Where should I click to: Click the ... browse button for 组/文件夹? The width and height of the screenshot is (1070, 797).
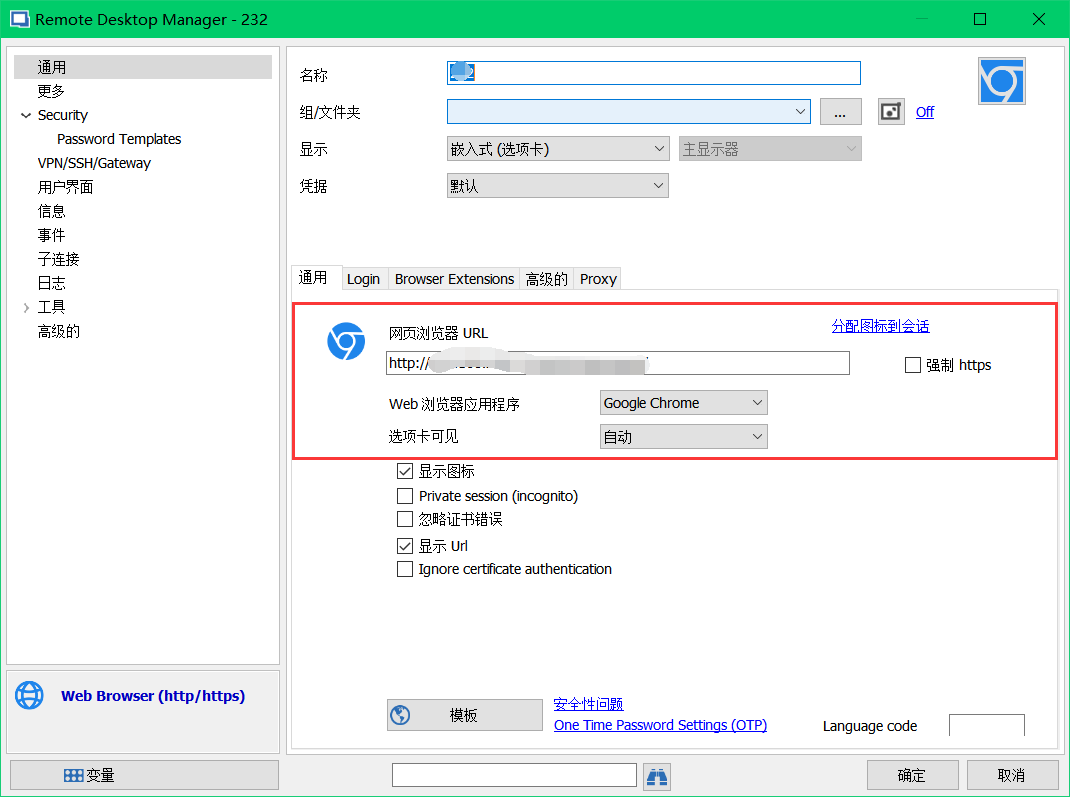click(x=840, y=111)
